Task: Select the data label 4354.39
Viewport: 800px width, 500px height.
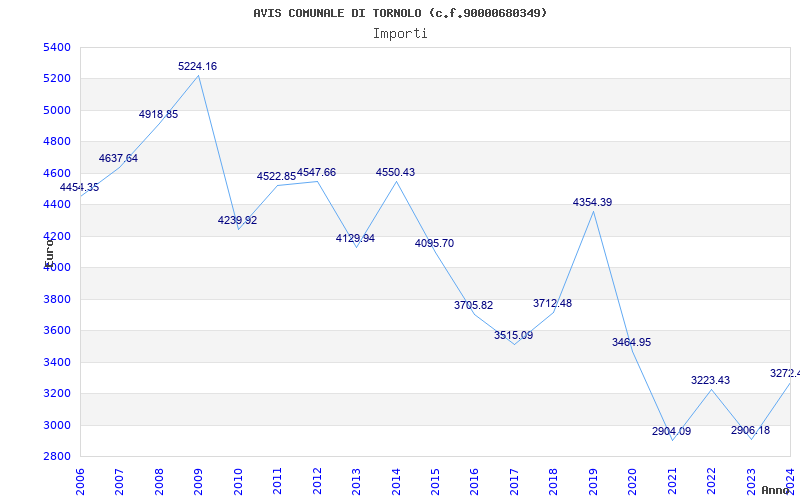Action: 592,202
